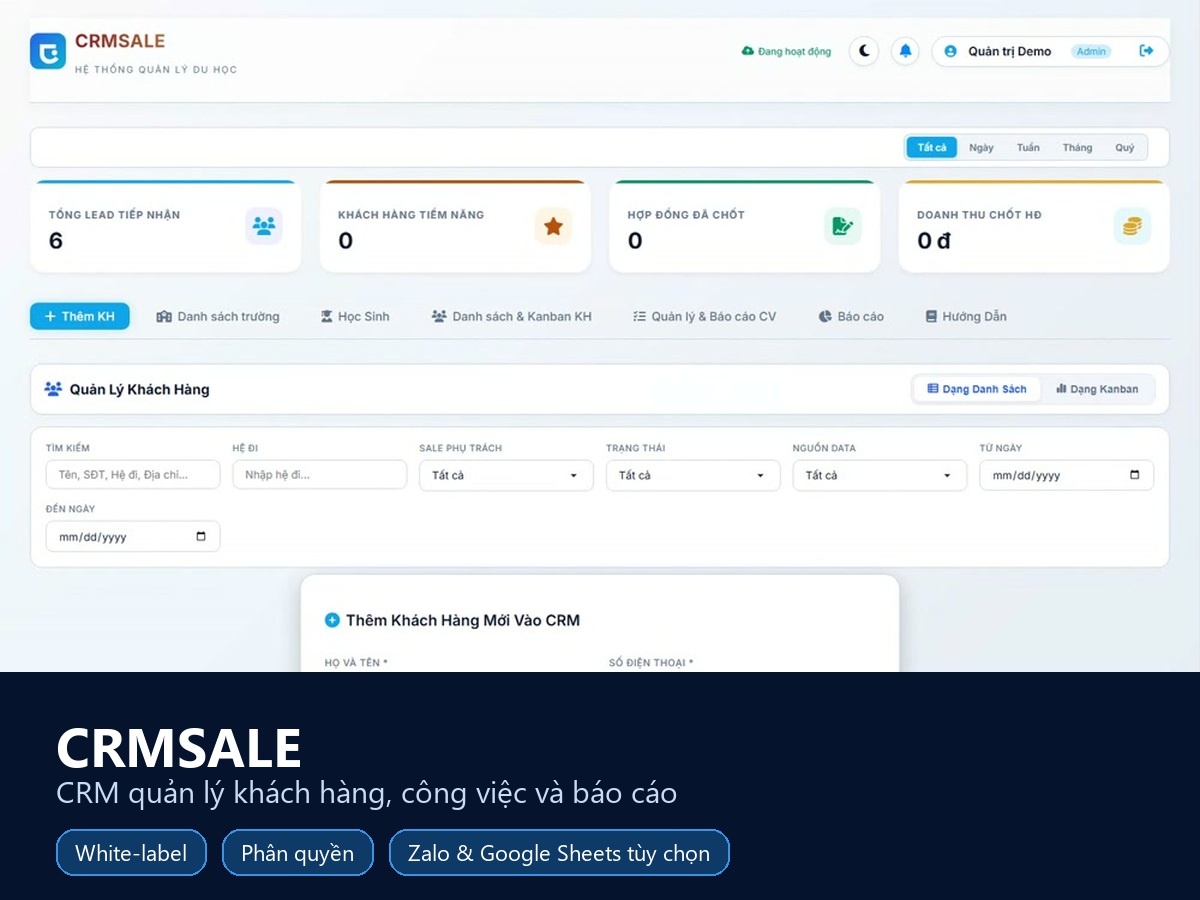Switch to Dạng Kanban view
Viewport: 1200px width, 900px height.
pos(1097,389)
